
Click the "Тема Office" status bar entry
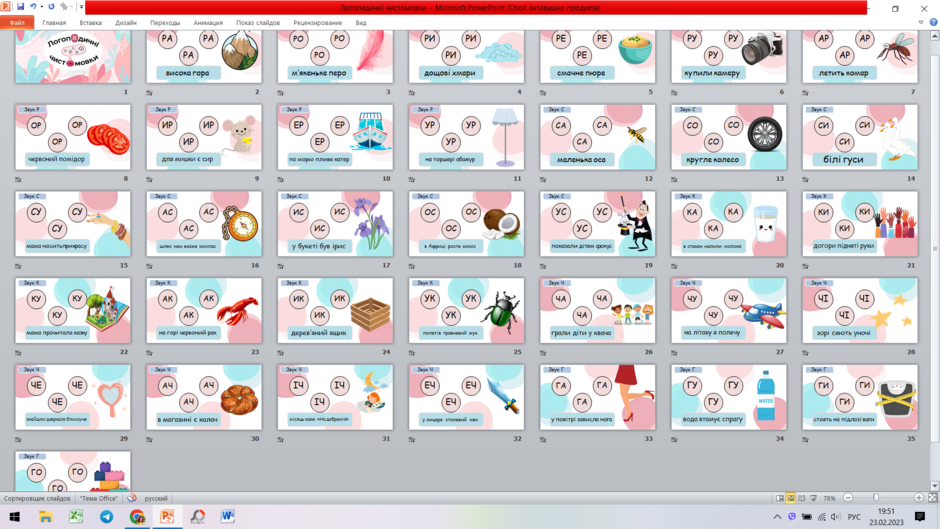point(99,498)
